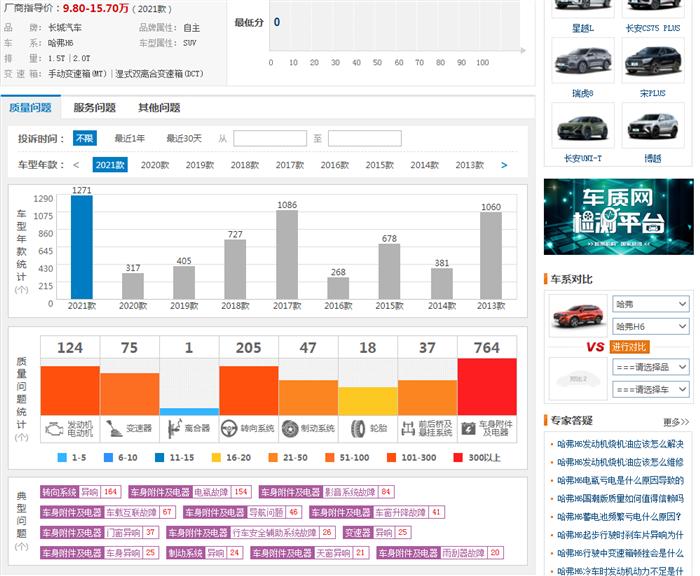Click the red 哈弗H6 comparison car image
This screenshot has height=576, width=700.
coord(578,316)
